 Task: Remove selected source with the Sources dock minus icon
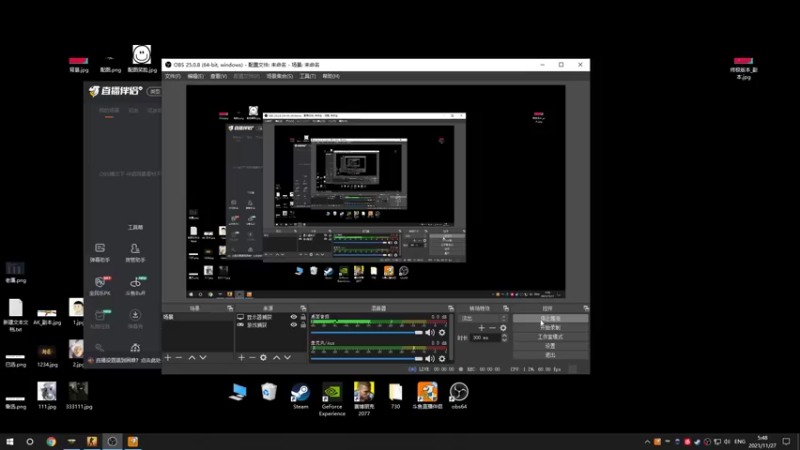coord(252,358)
